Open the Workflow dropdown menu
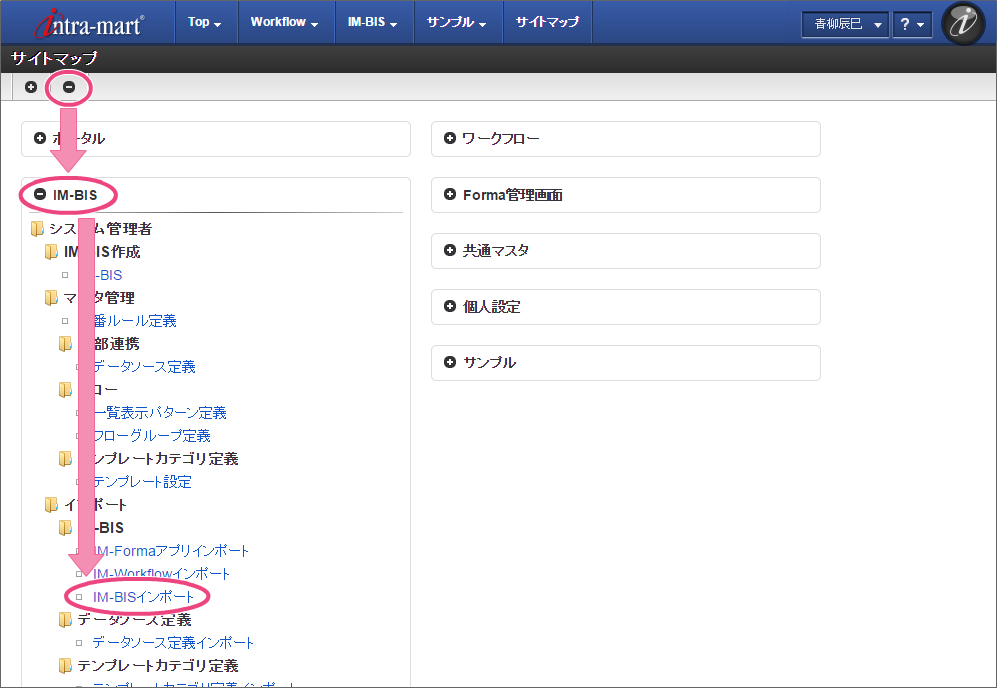The height and width of the screenshot is (688, 997). (285, 22)
